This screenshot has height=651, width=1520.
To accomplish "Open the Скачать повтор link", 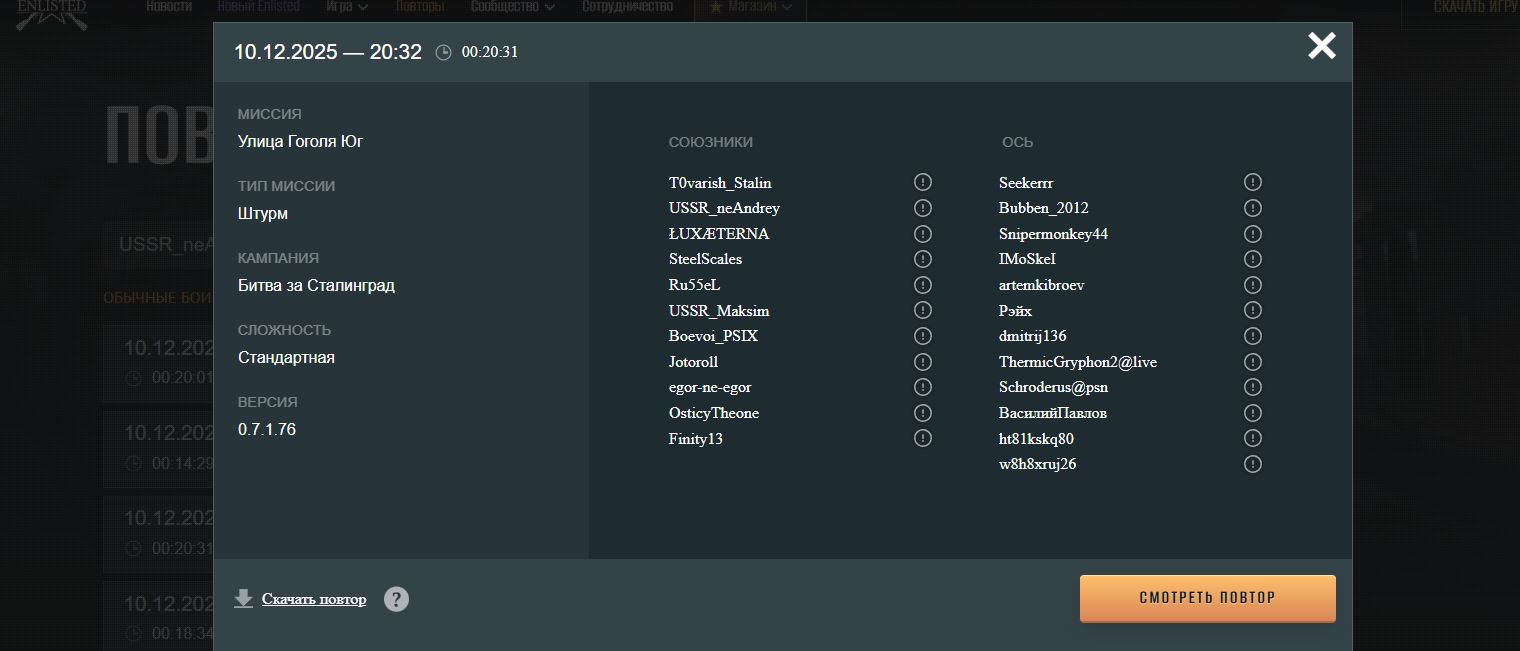I will point(314,599).
